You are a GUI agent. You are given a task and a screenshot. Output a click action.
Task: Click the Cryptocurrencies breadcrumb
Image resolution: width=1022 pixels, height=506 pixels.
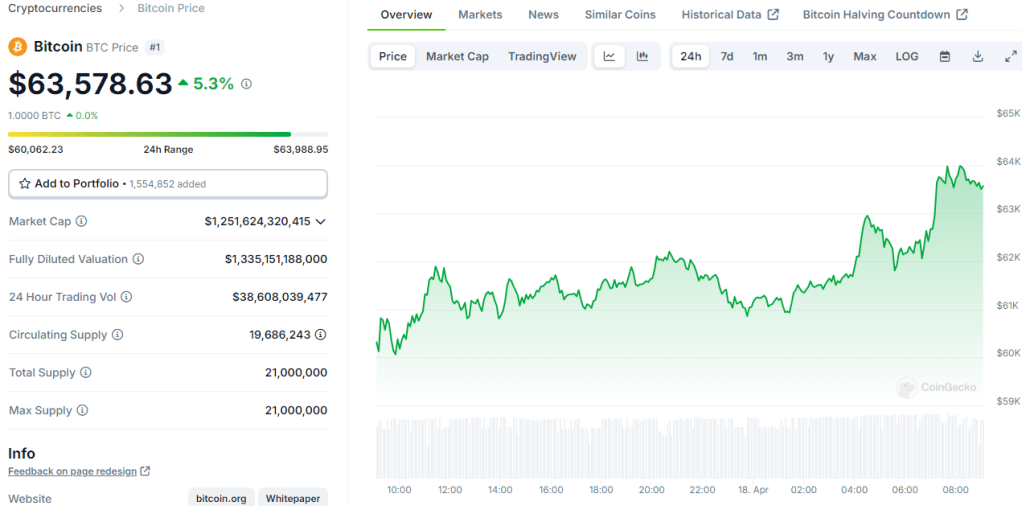(55, 8)
